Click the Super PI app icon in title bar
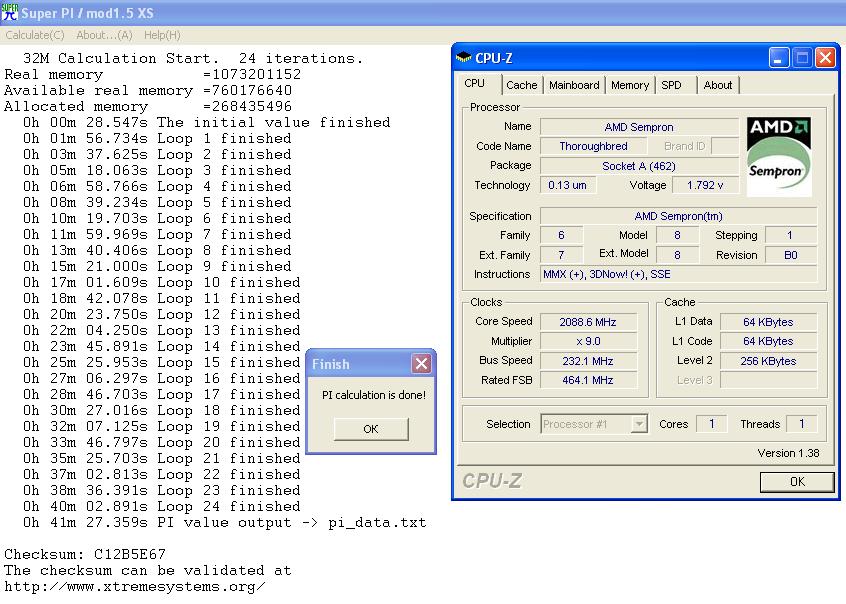Viewport: 846px width, 604px height. click(x=10, y=12)
